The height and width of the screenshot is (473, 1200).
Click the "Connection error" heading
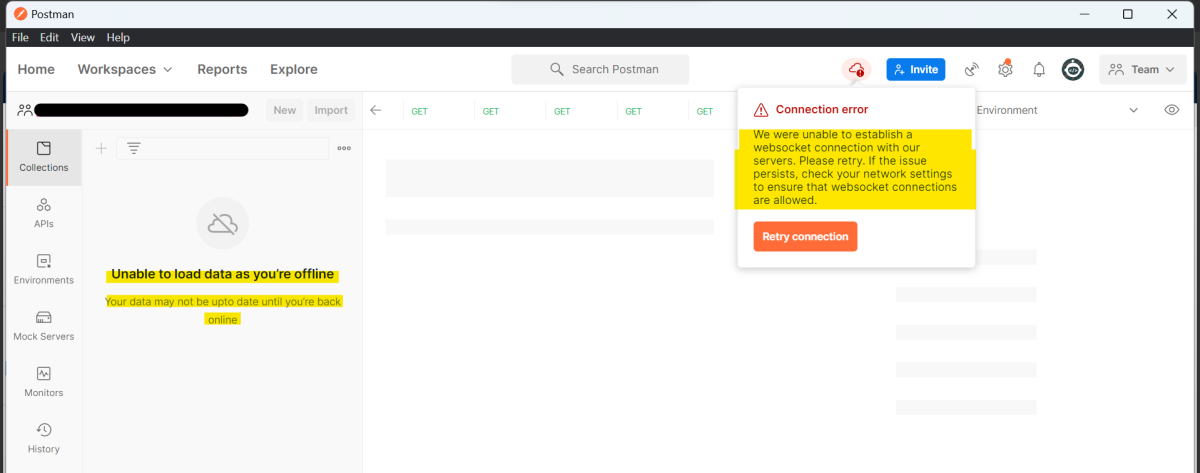[822, 109]
